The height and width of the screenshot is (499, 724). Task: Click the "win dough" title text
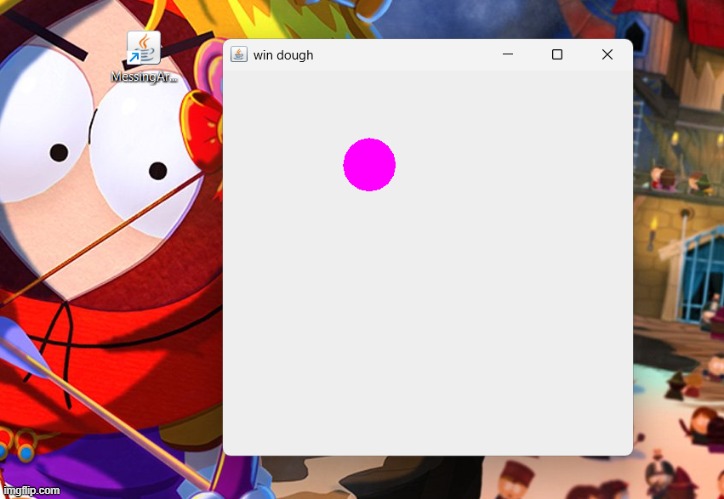[x=283, y=55]
